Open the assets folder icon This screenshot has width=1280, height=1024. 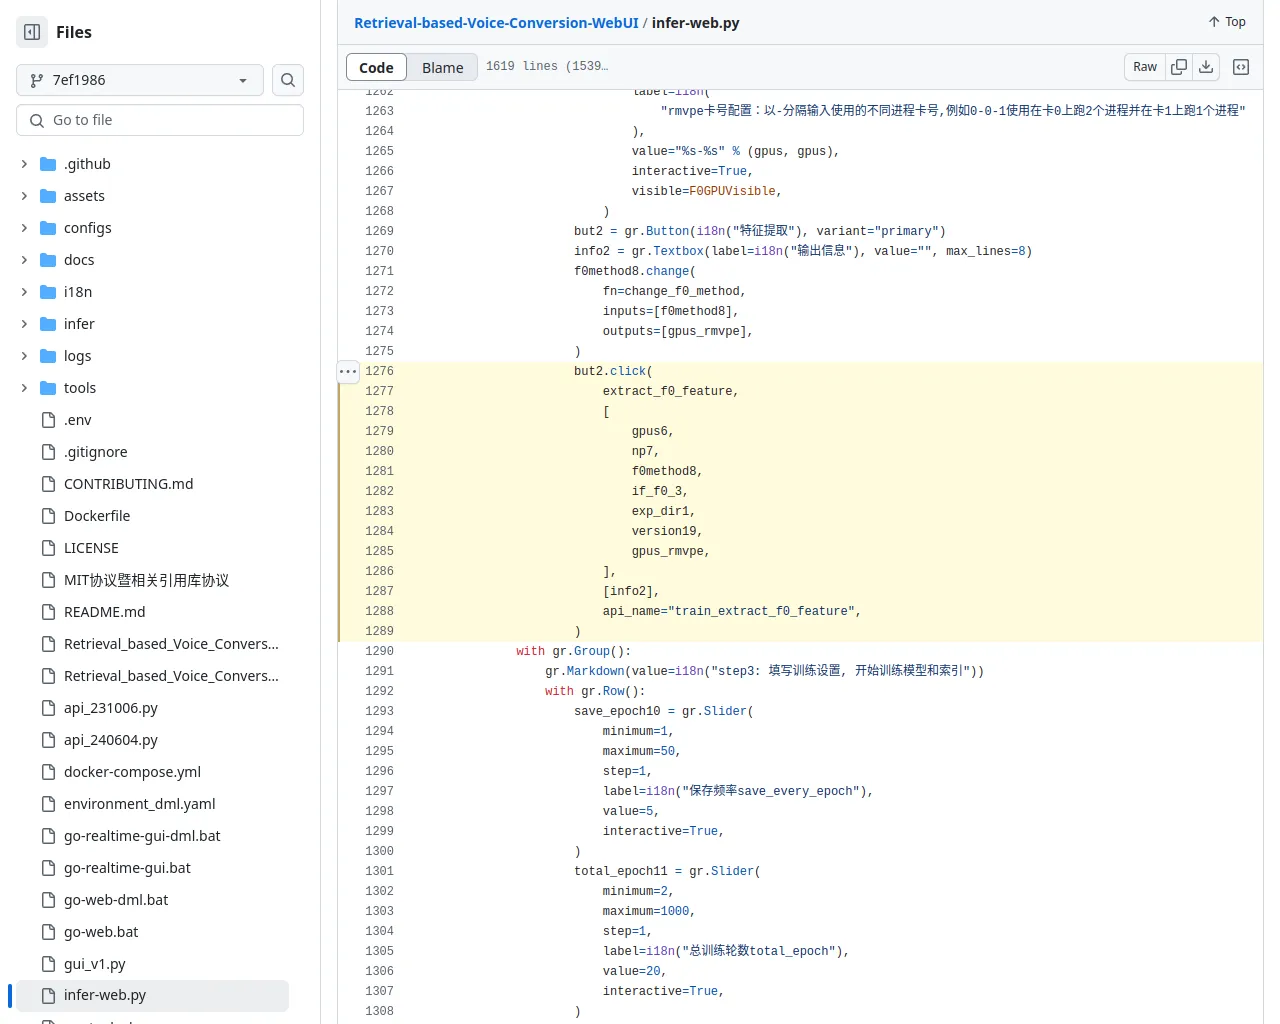tap(48, 196)
